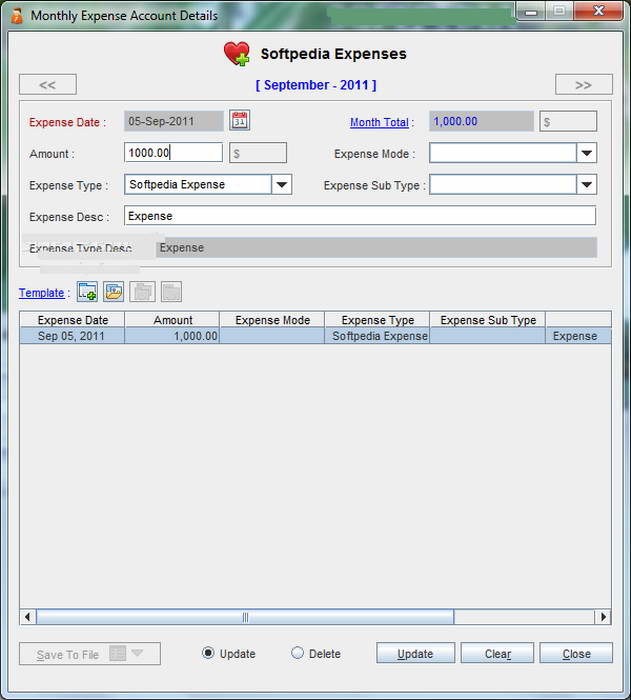The height and width of the screenshot is (700, 631).
Task: Click the Expense Sub Type column header
Action: (x=488, y=320)
